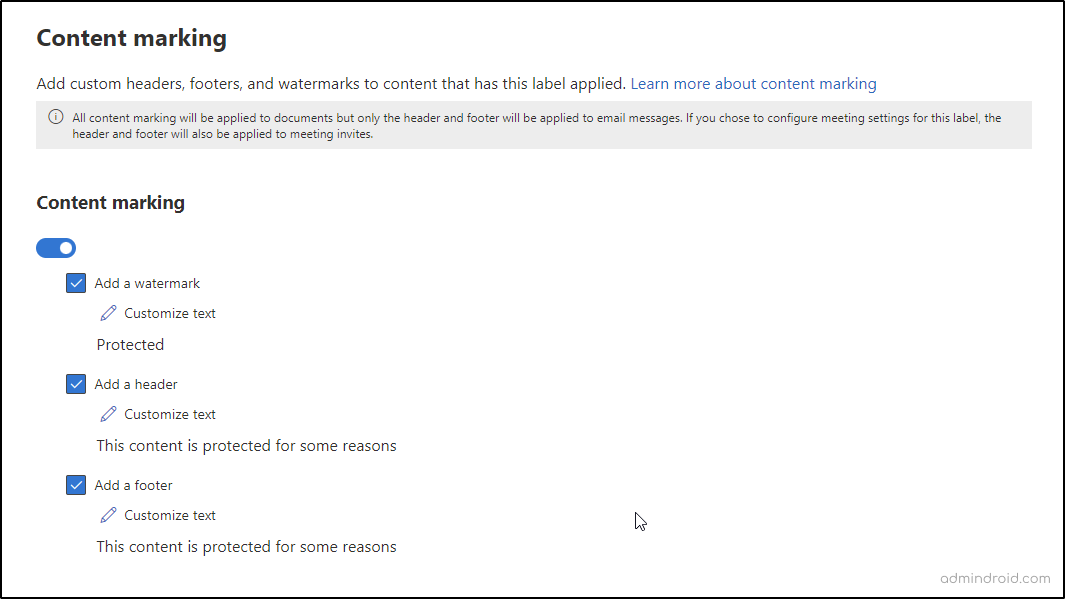Open Learn more about content marking
1065x599 pixels.
click(x=753, y=84)
